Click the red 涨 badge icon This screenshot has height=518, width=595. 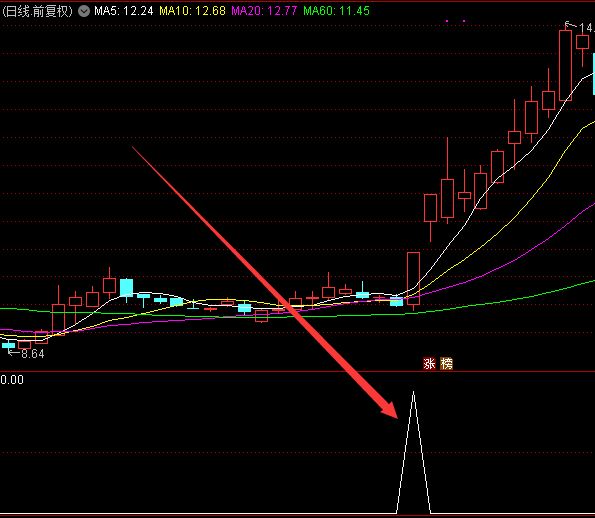coord(429,364)
